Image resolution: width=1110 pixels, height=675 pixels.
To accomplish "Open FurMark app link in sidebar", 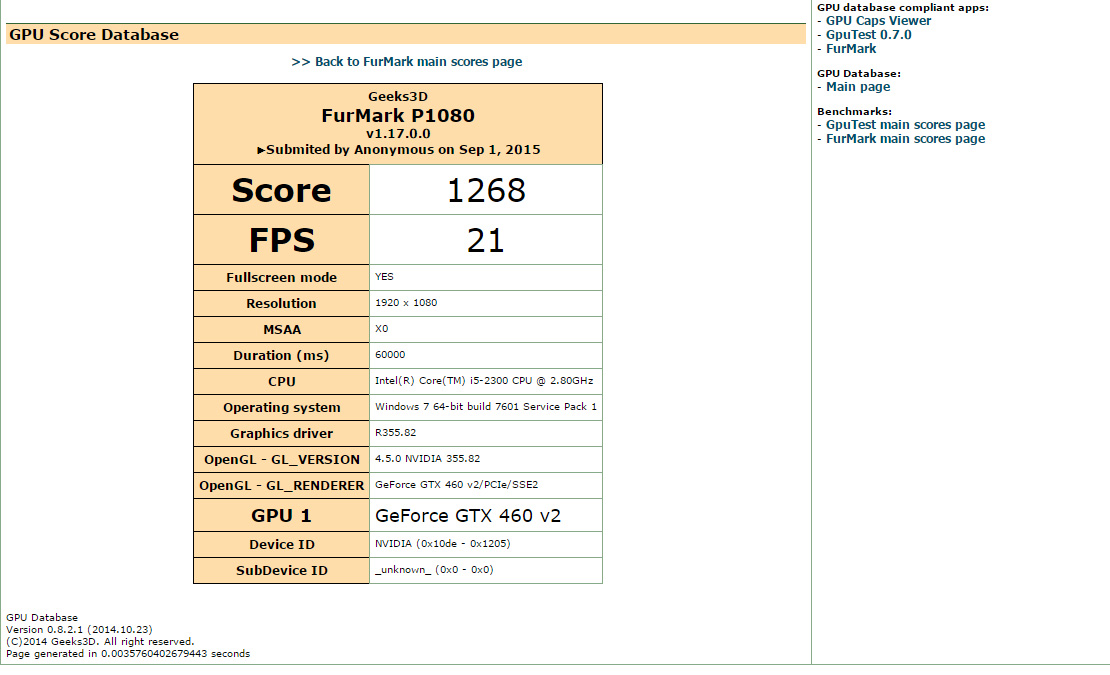I will point(850,49).
